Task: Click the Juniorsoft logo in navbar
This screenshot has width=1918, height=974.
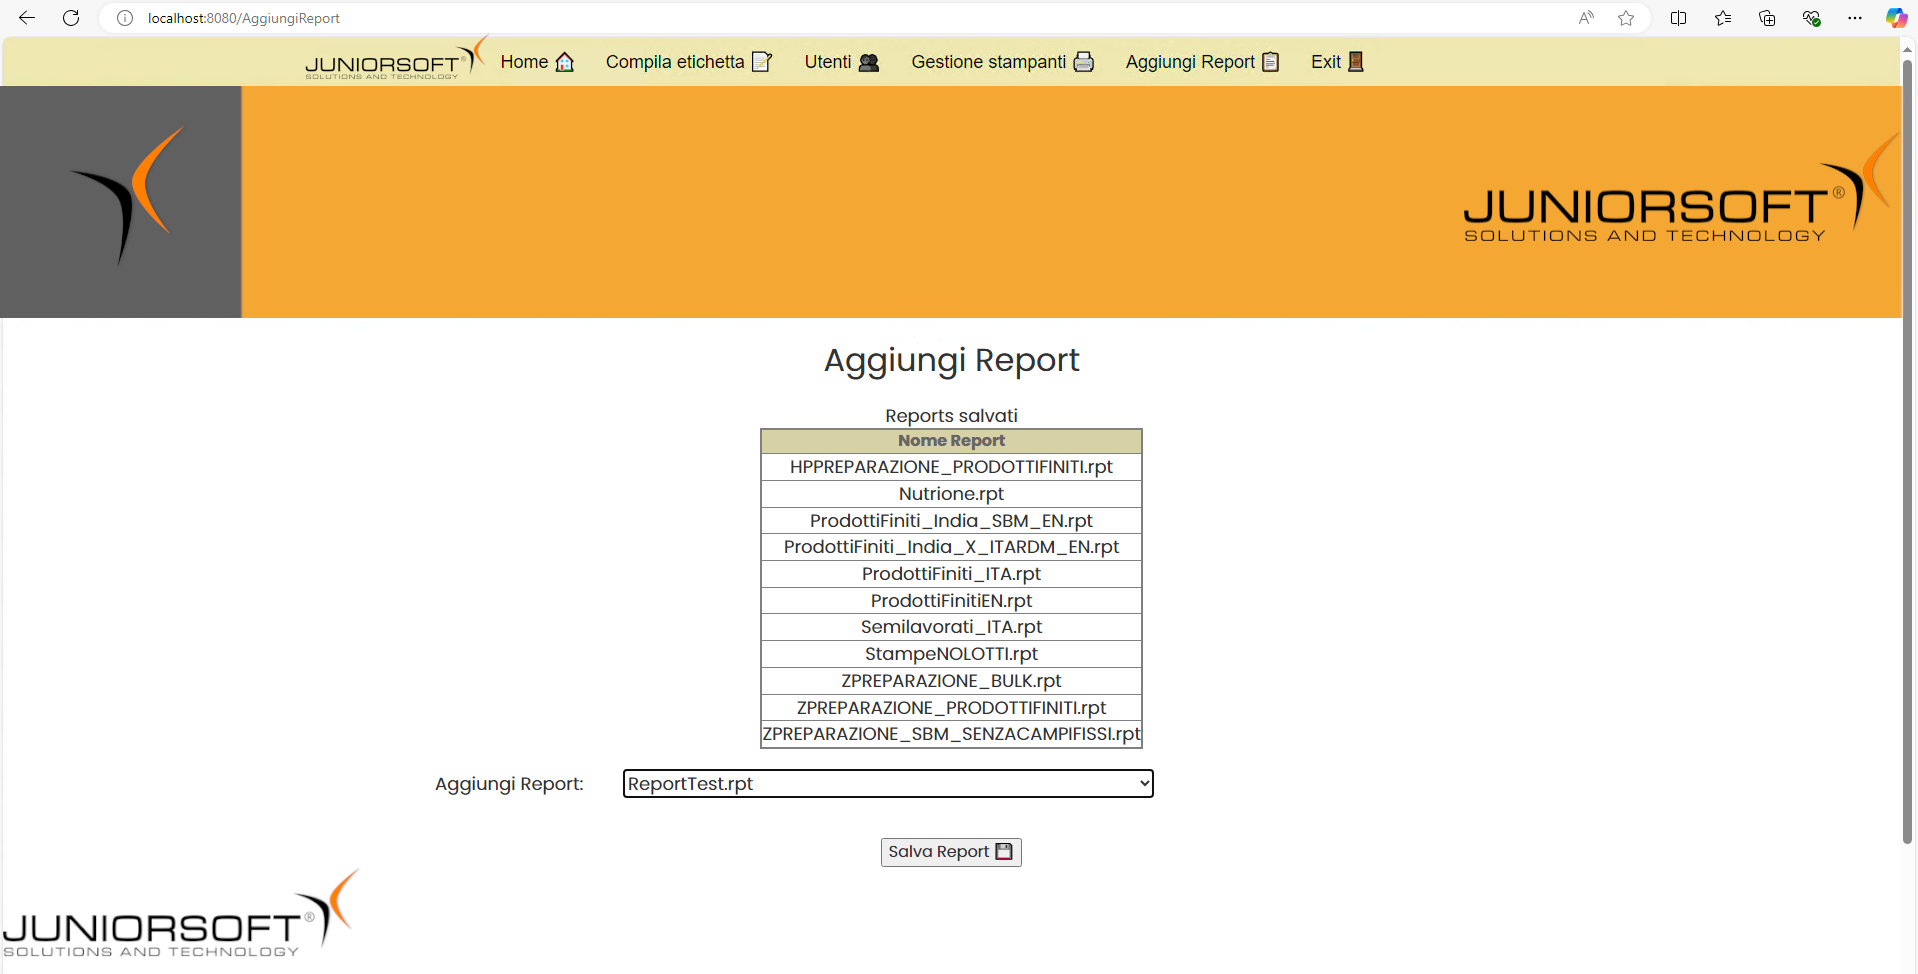Action: (x=396, y=60)
